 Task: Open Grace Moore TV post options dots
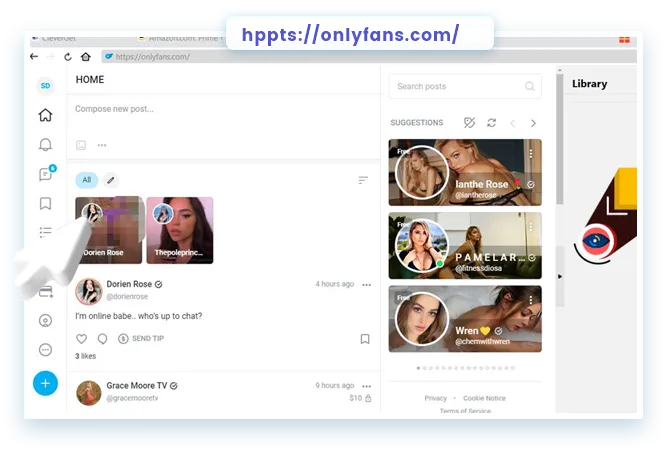point(367,386)
